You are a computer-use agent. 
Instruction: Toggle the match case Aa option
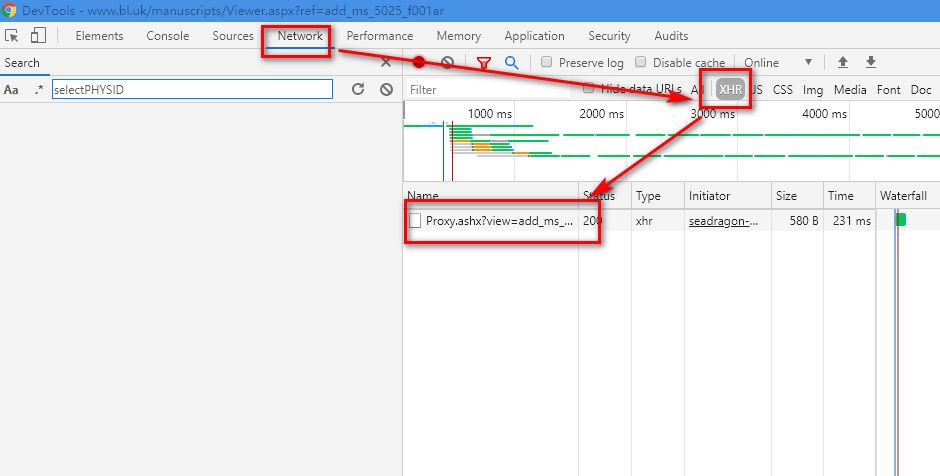[x=12, y=89]
